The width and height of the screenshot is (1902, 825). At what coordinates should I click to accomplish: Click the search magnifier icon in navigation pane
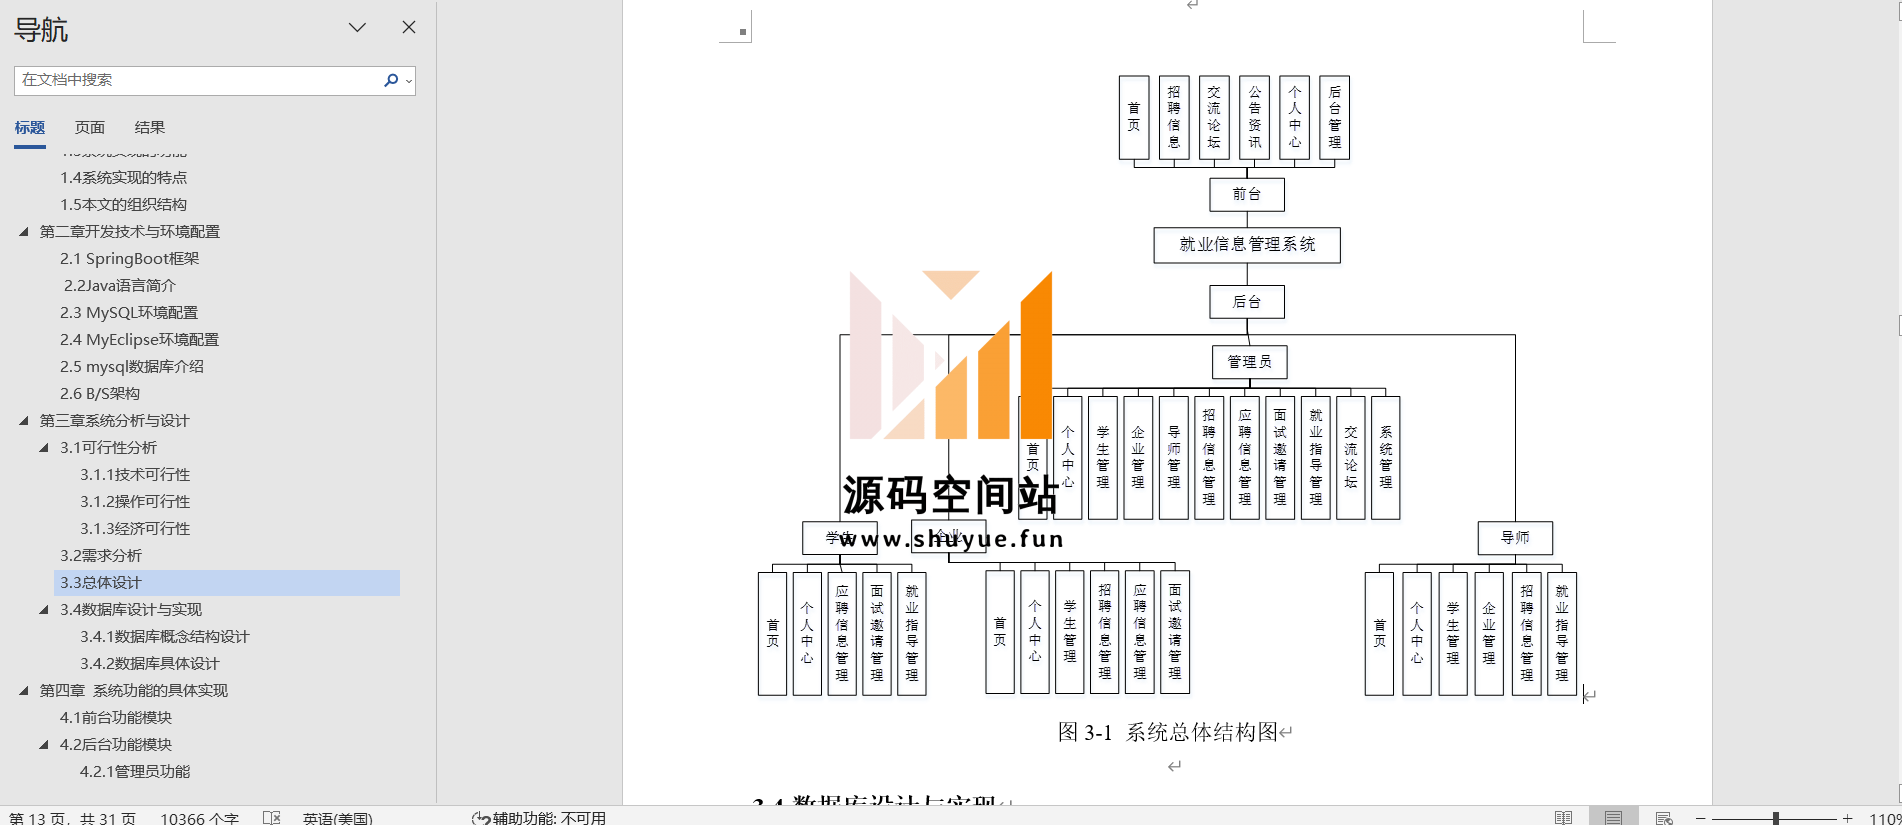click(x=390, y=80)
